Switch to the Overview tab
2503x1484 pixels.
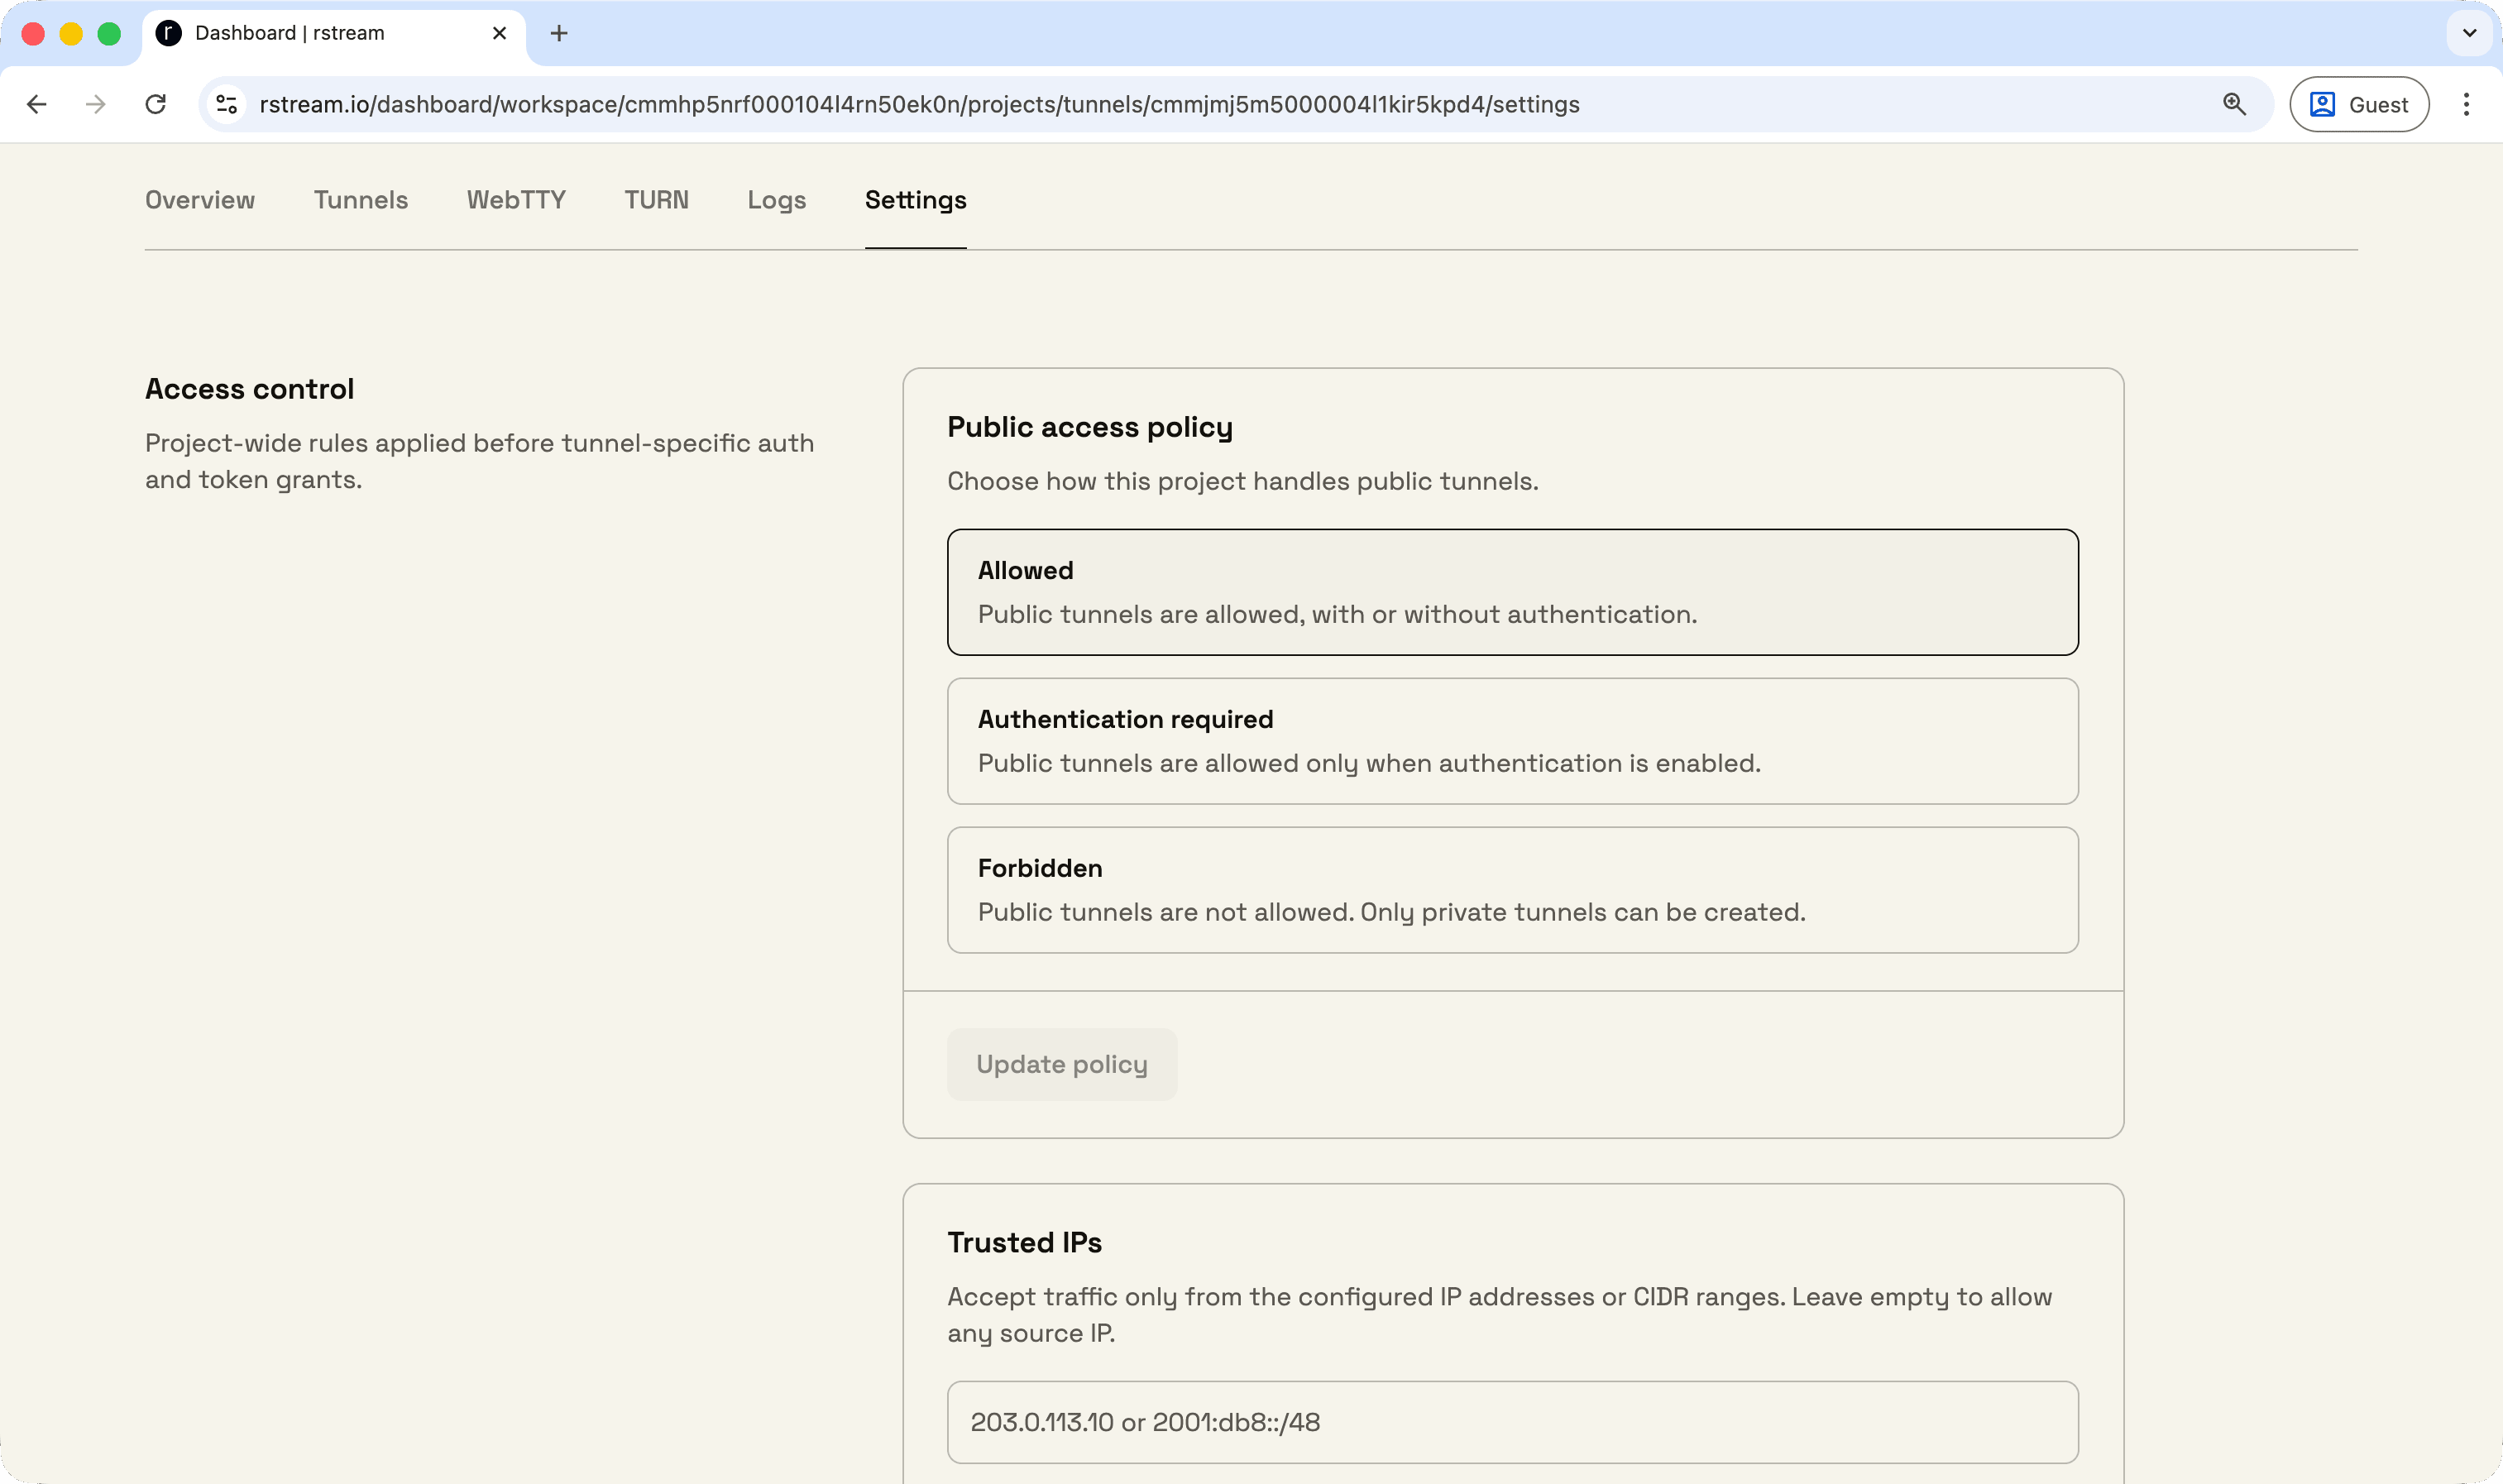(200, 200)
